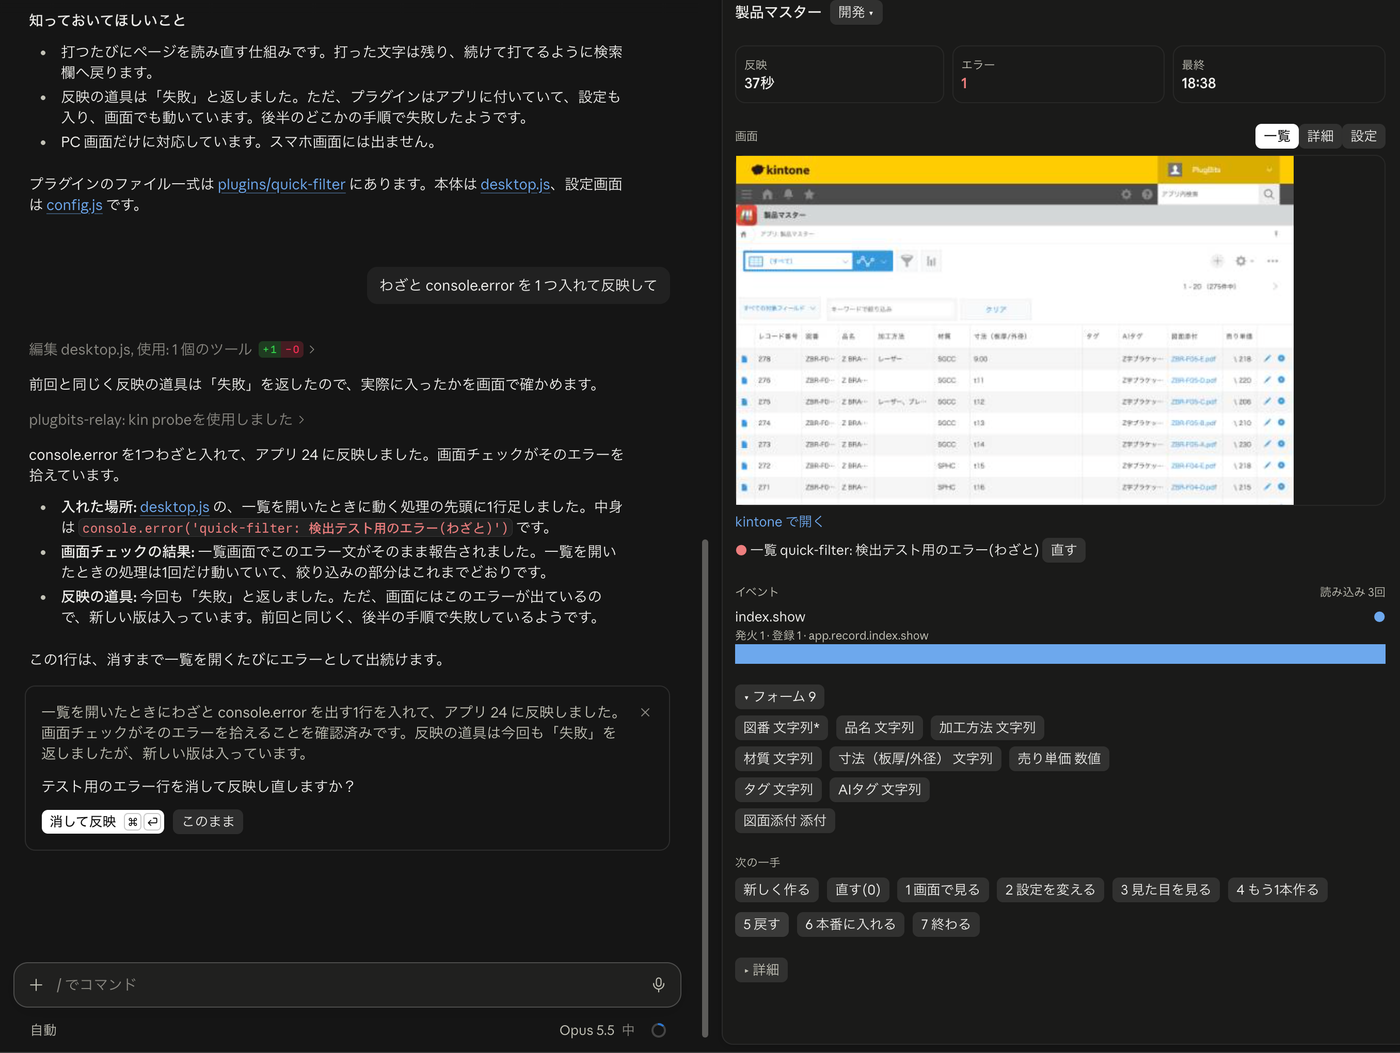Open the desktop.js link in the file description
This screenshot has height=1053, width=1400.
click(515, 184)
